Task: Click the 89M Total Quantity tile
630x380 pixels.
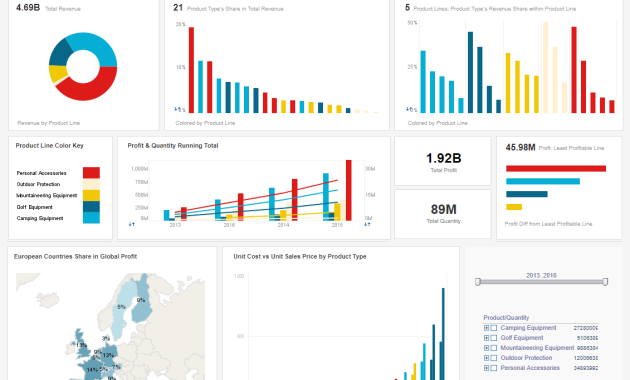Action: pos(443,214)
